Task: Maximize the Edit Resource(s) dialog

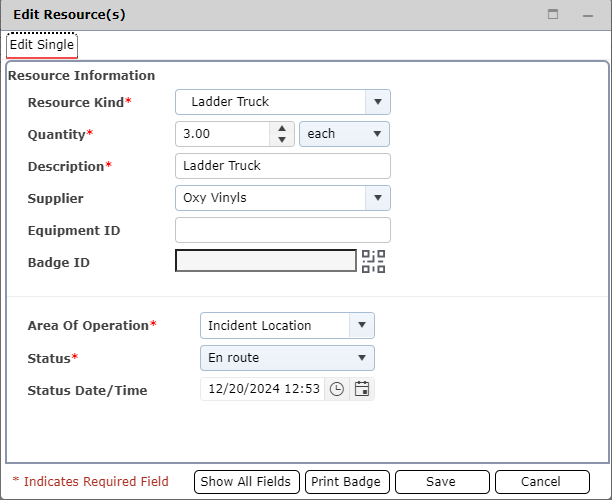Action: 553,14
